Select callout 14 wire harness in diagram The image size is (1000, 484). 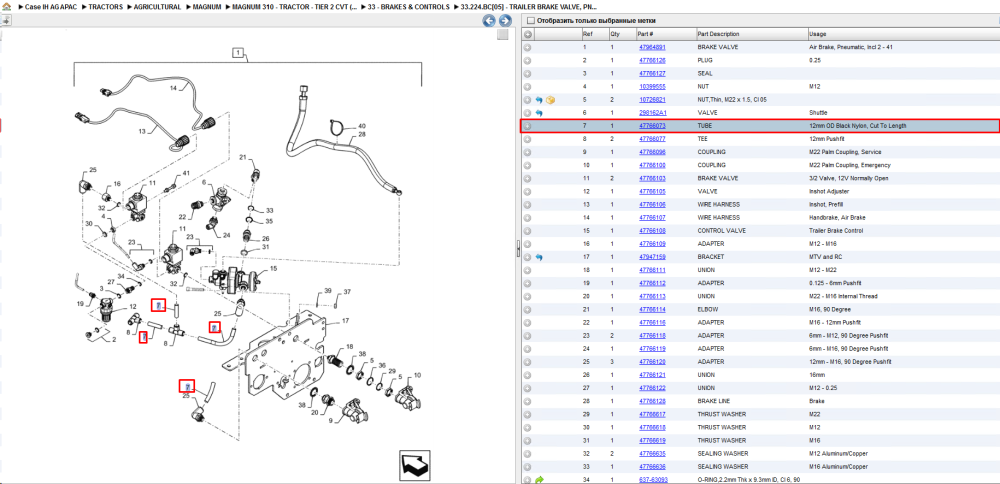(172, 89)
